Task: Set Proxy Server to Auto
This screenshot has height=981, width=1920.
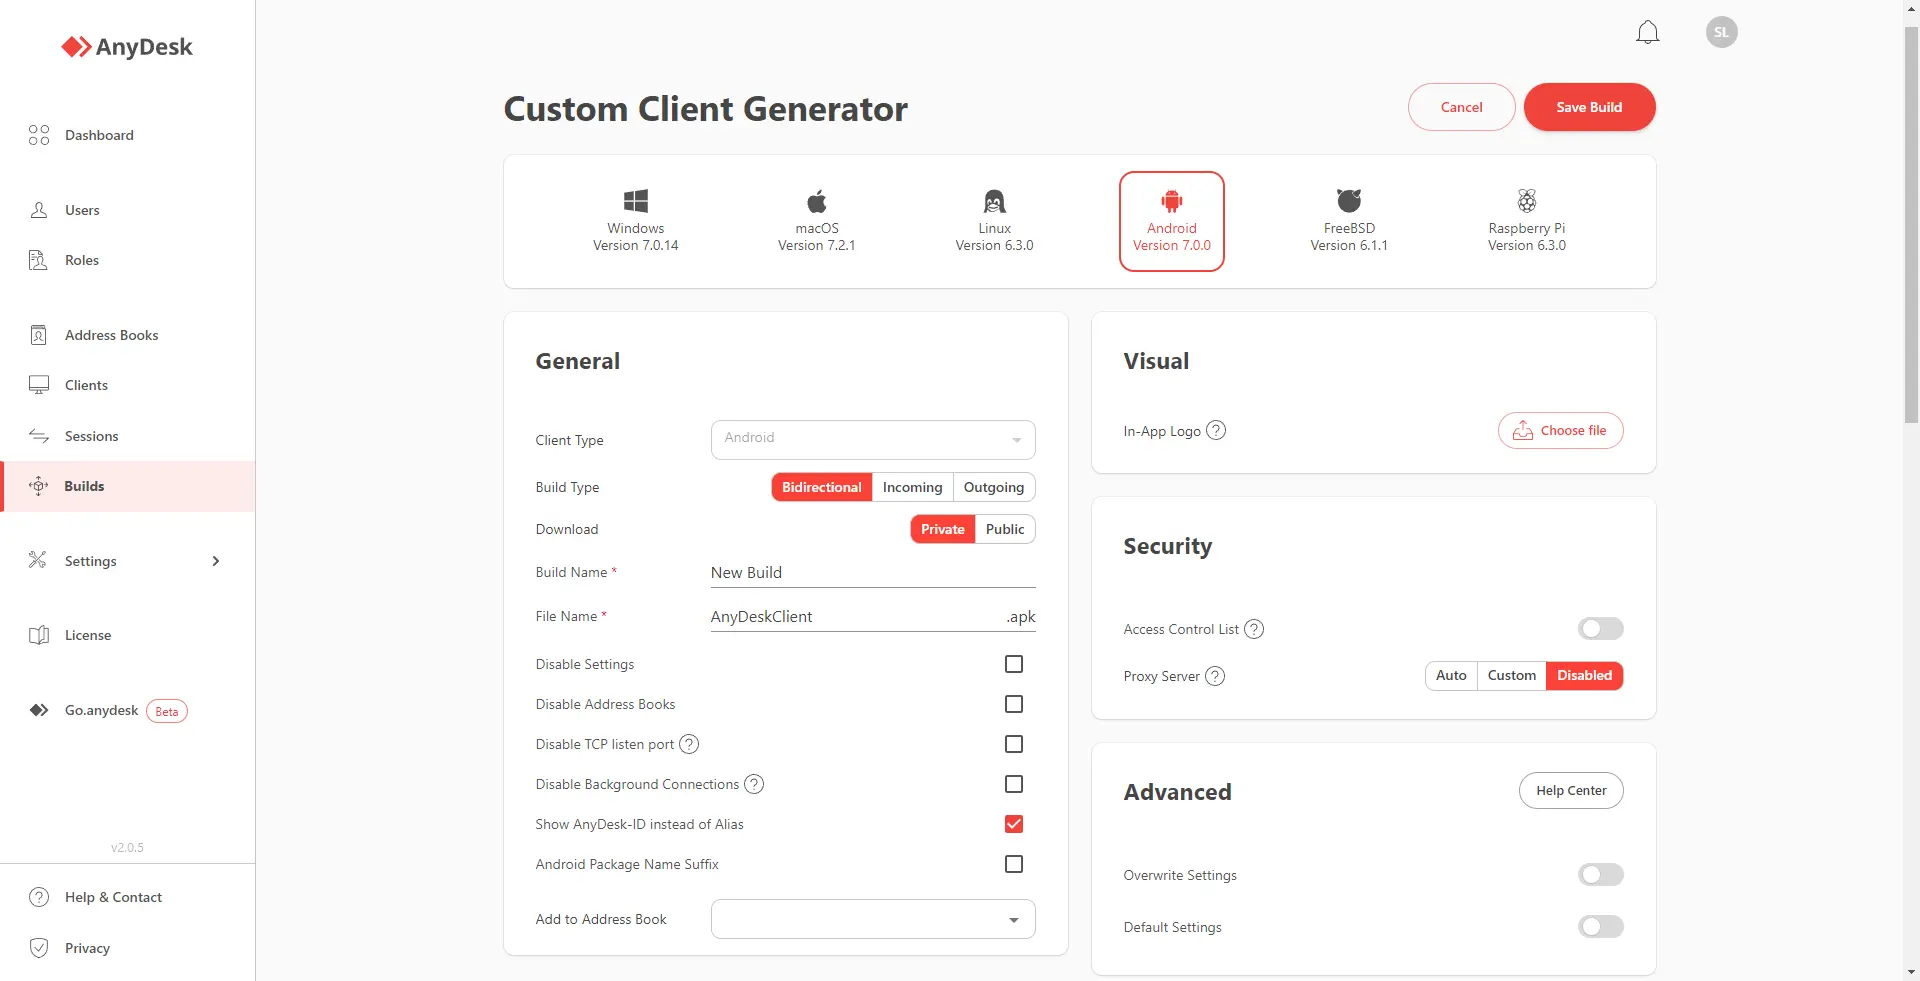Action: (x=1451, y=676)
